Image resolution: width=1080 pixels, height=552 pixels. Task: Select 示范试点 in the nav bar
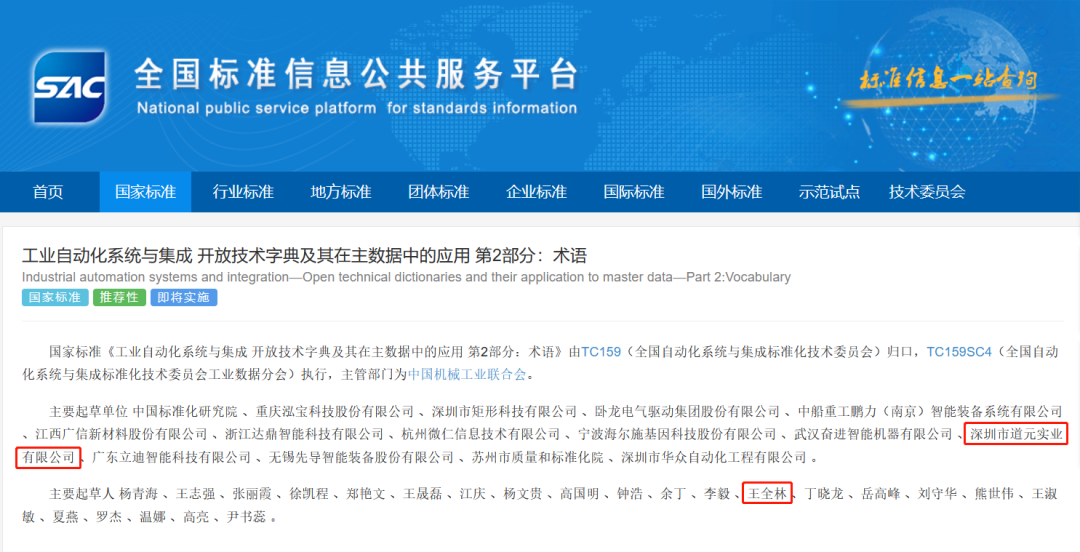click(829, 192)
